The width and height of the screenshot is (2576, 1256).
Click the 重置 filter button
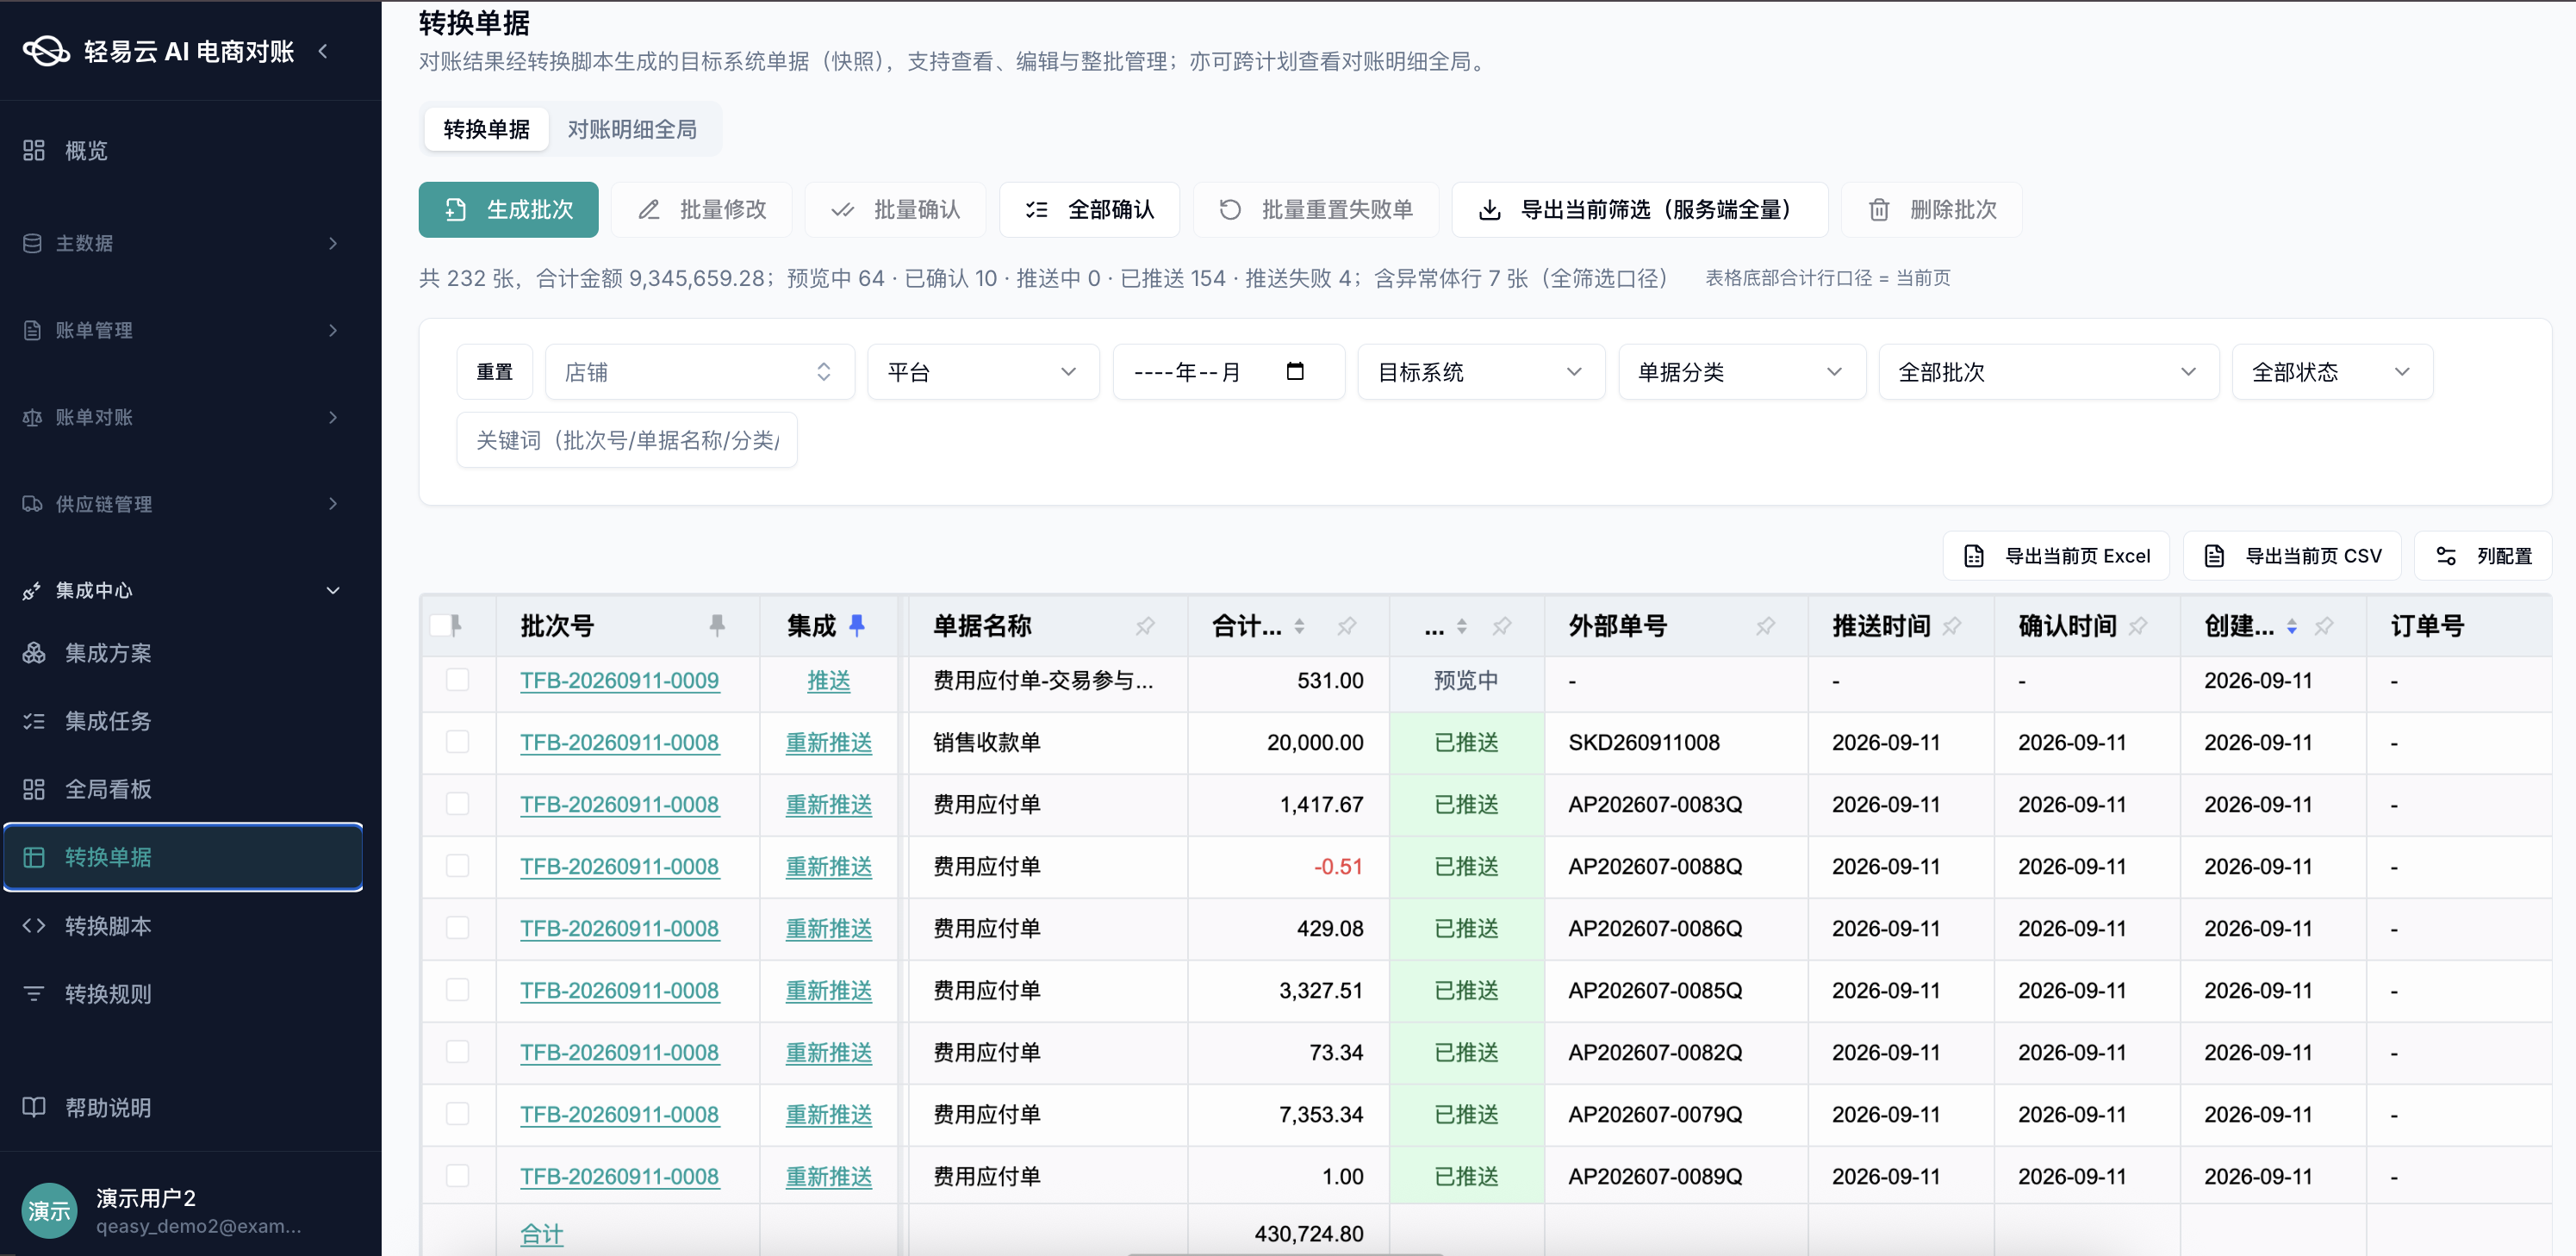(494, 372)
